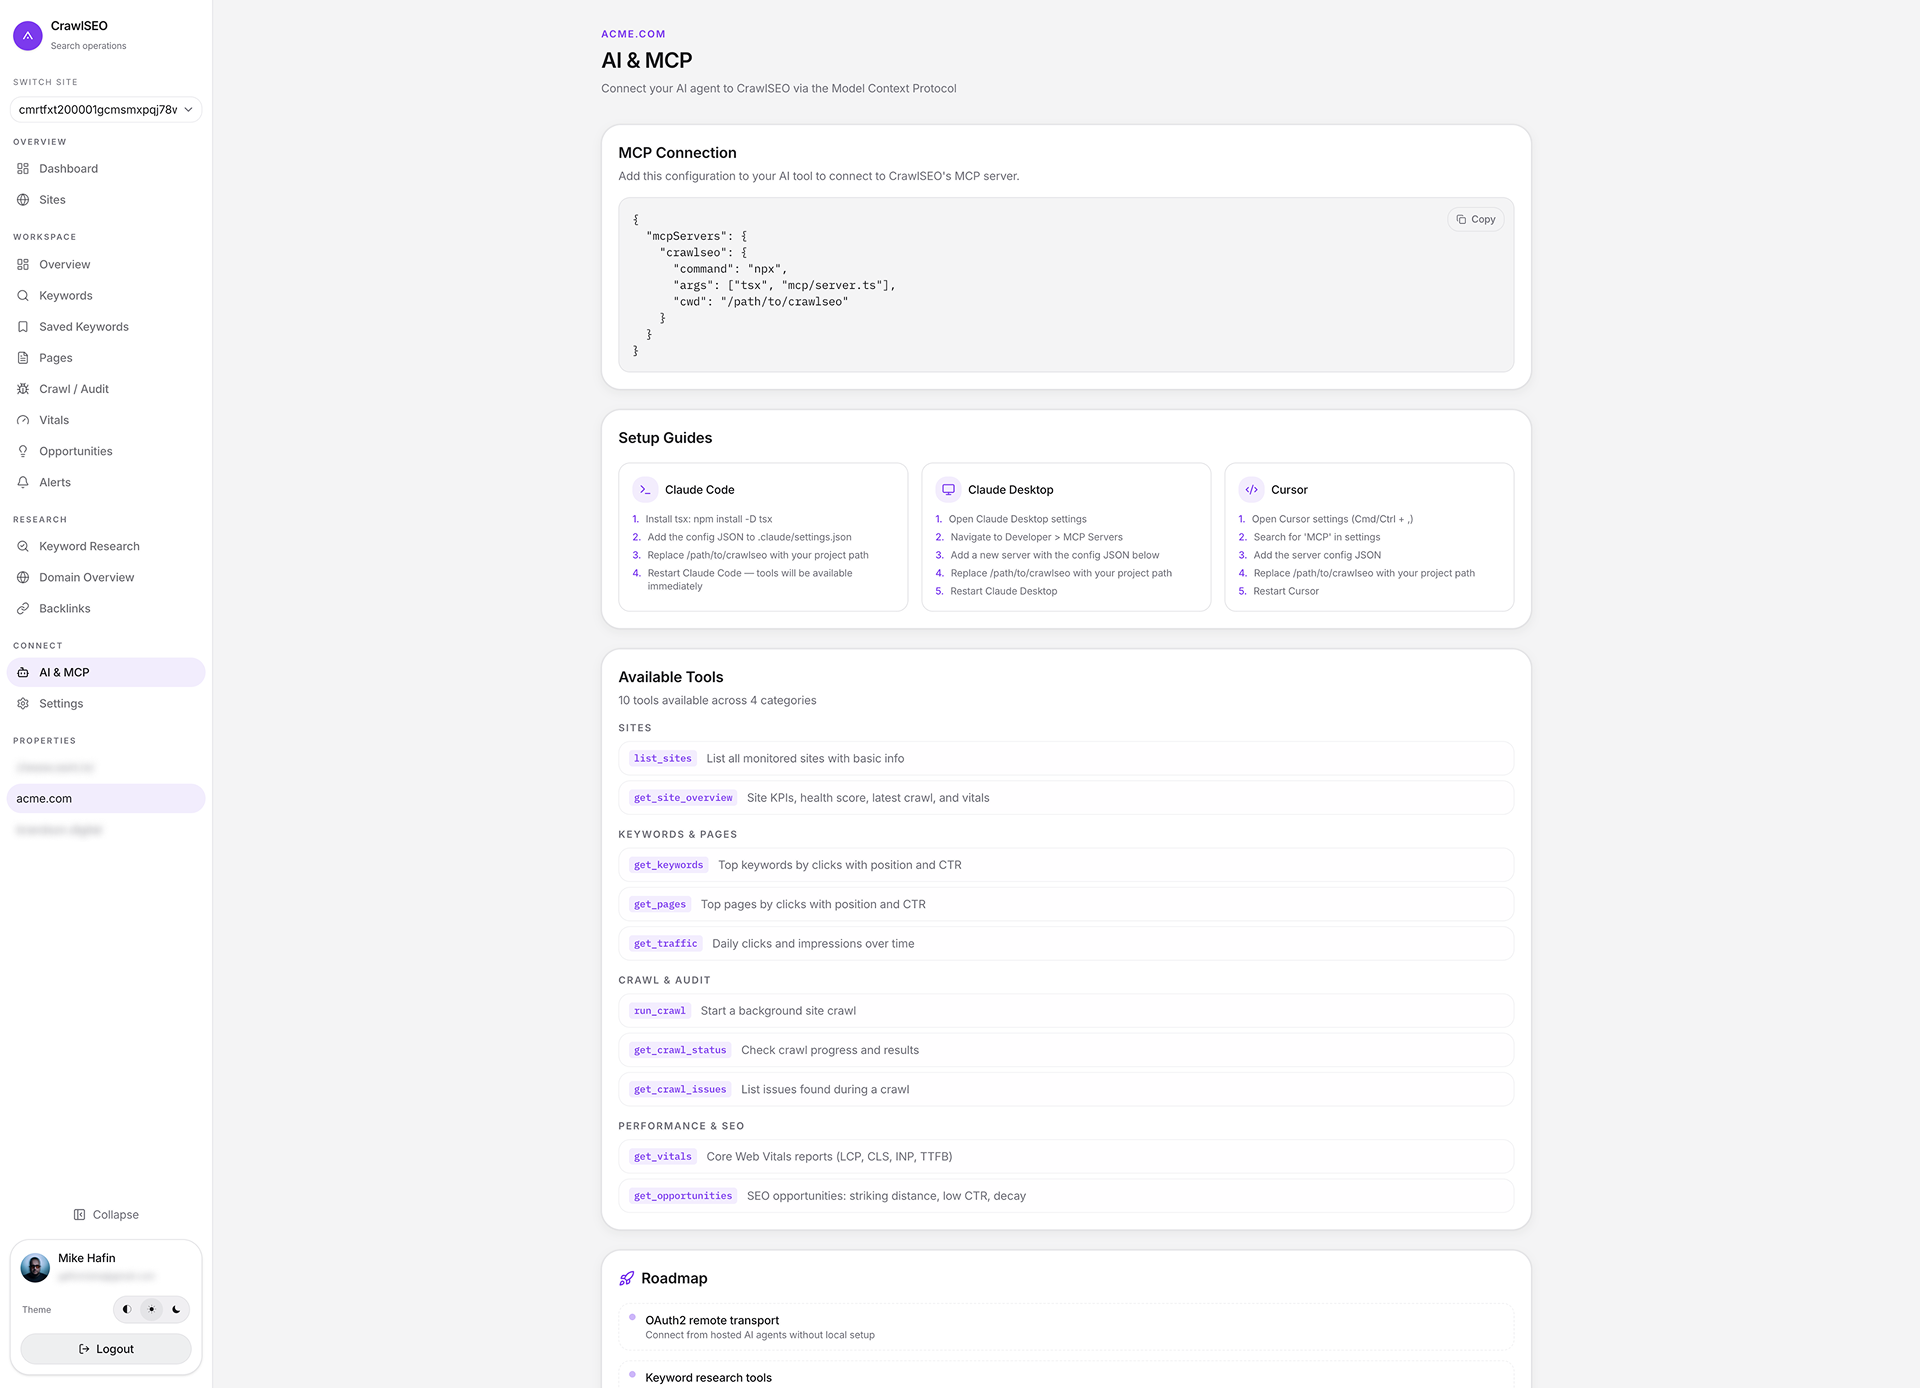Viewport: 1920px width, 1388px height.
Task: Switch theme to system mode
Action: click(127, 1309)
